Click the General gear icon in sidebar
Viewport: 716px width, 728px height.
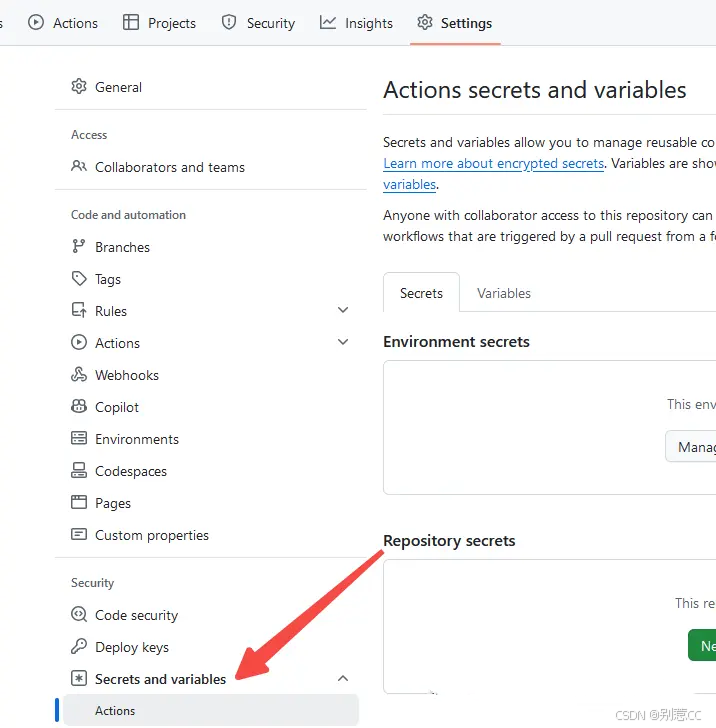[79, 86]
